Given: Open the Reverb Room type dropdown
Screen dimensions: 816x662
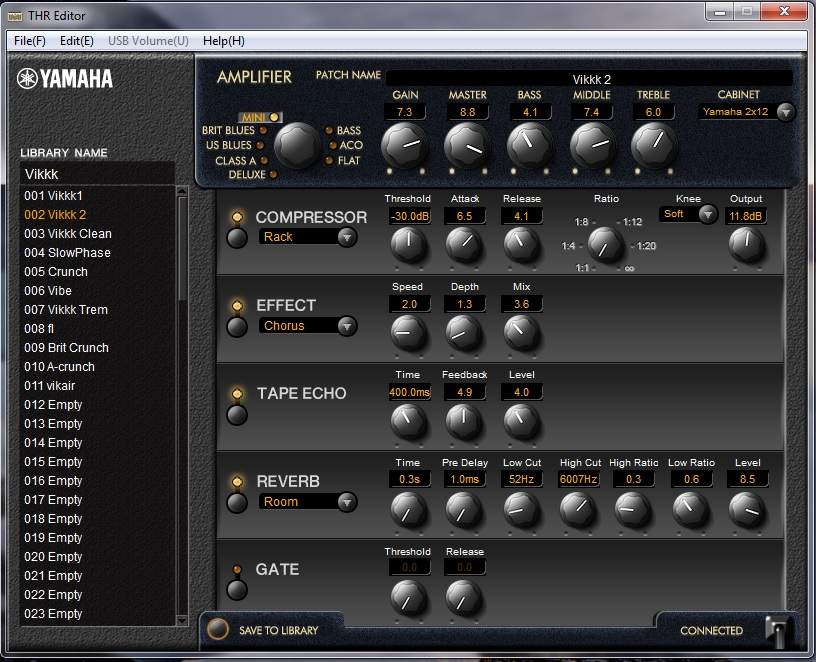Looking at the screenshot, I should [346, 502].
